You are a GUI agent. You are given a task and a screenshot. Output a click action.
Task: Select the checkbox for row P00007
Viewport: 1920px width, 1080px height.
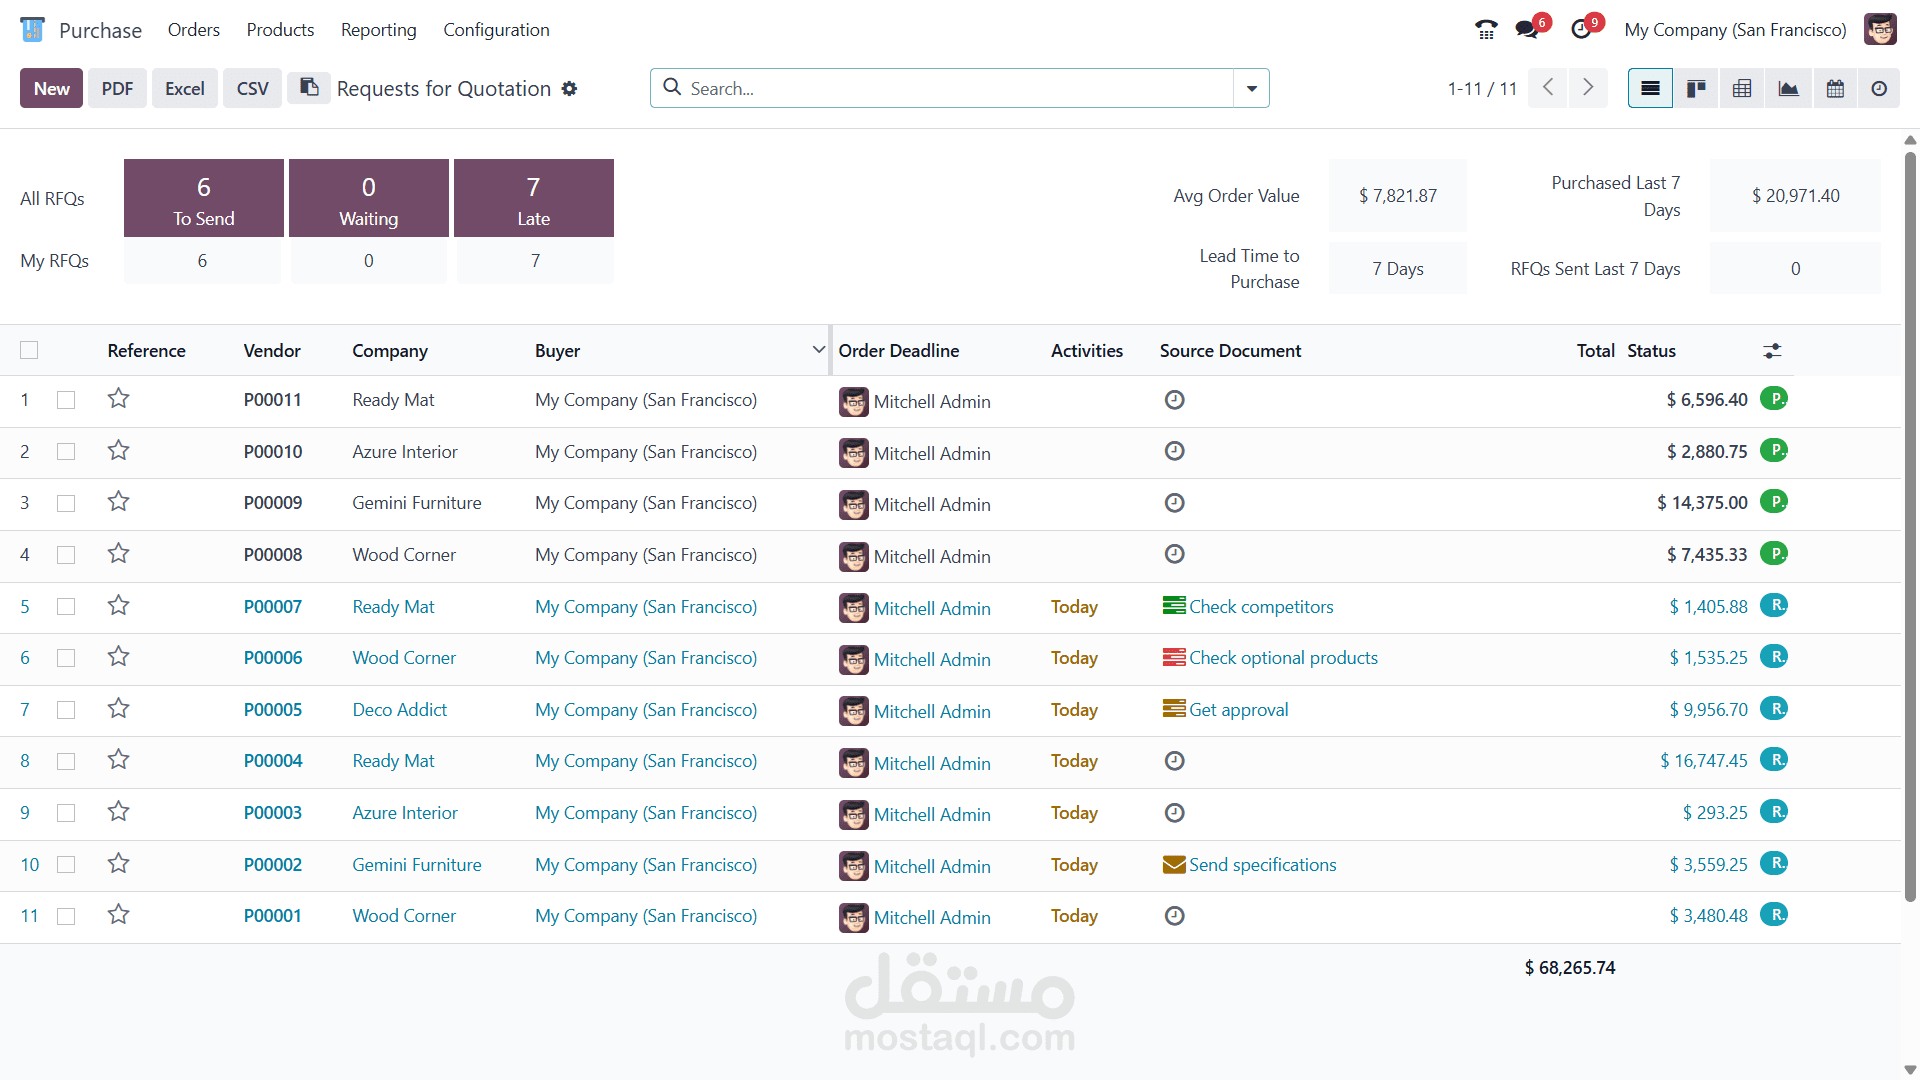[66, 606]
